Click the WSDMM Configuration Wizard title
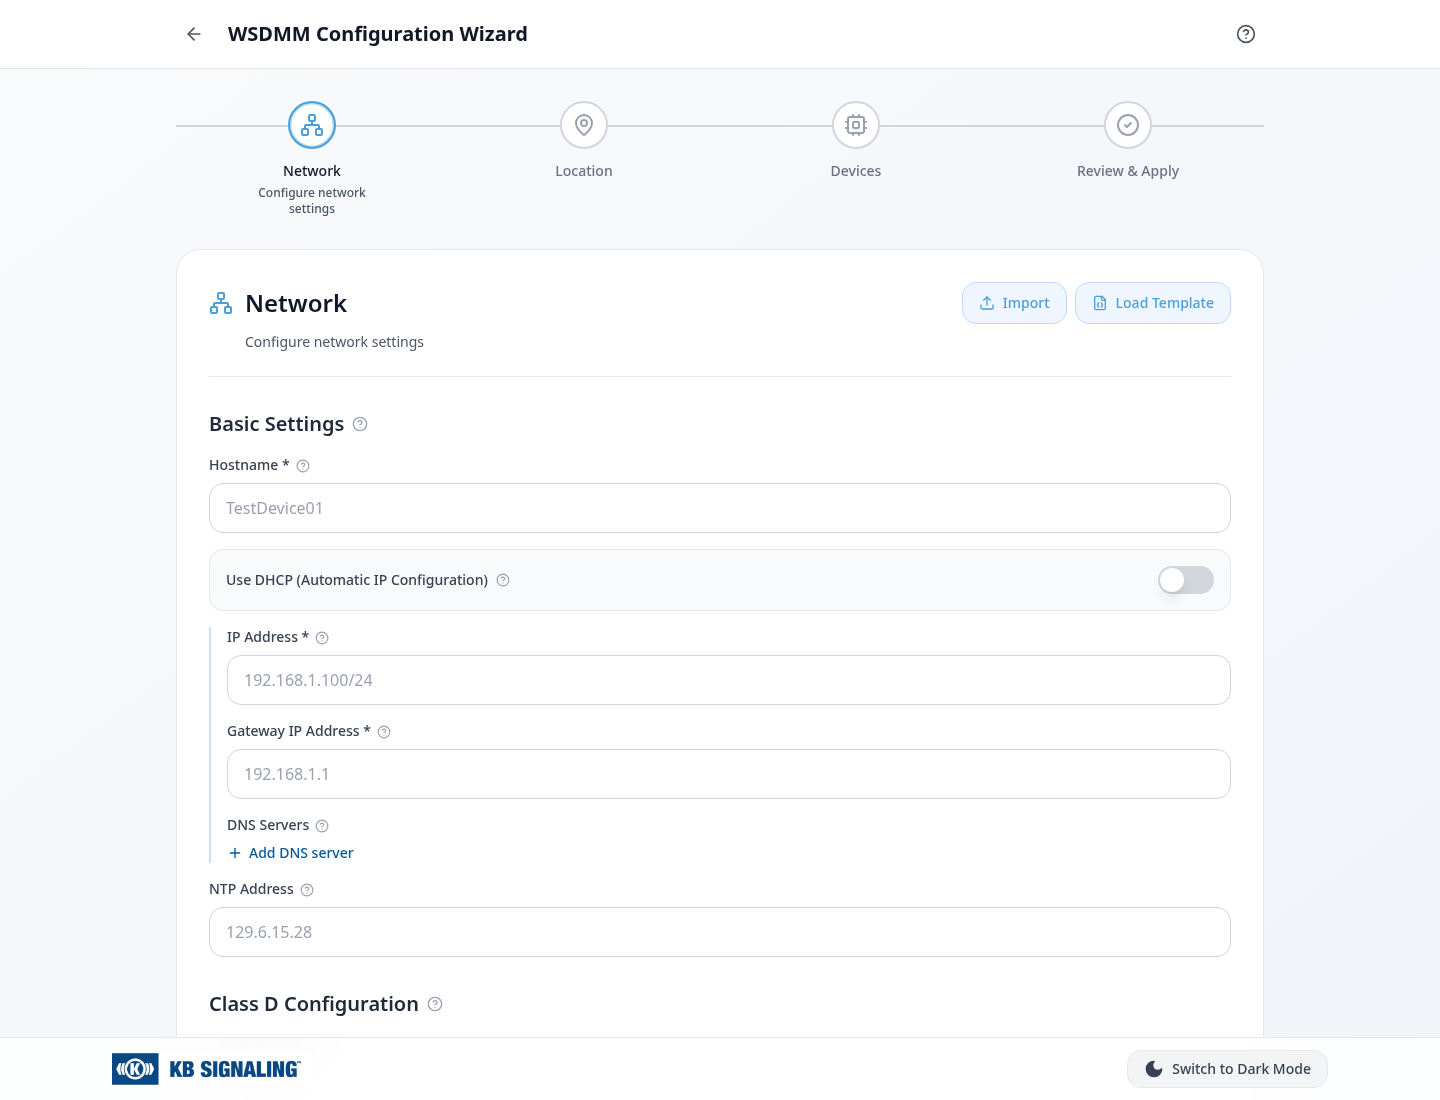This screenshot has width=1440, height=1100. [x=378, y=34]
